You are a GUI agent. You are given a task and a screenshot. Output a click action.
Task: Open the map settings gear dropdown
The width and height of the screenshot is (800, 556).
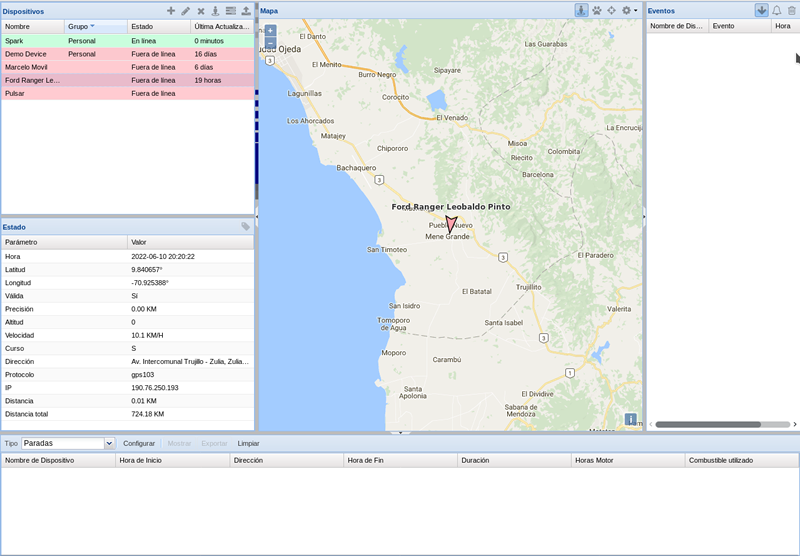(629, 10)
